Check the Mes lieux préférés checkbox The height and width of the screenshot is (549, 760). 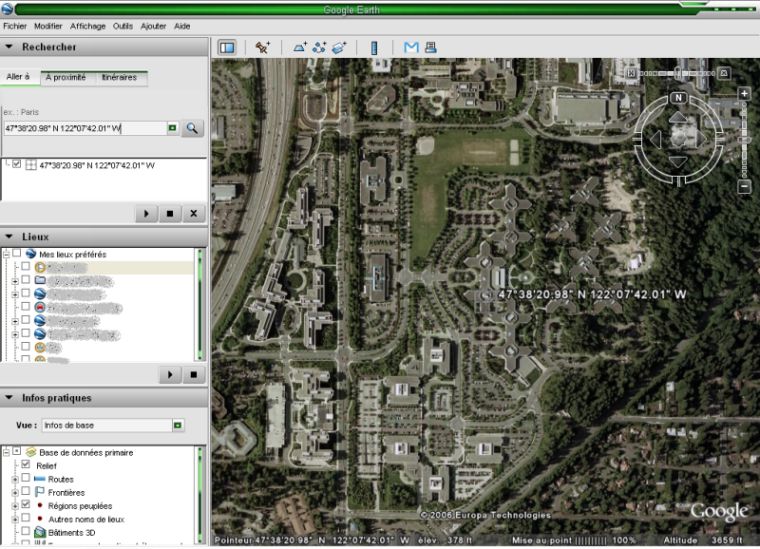(16, 253)
